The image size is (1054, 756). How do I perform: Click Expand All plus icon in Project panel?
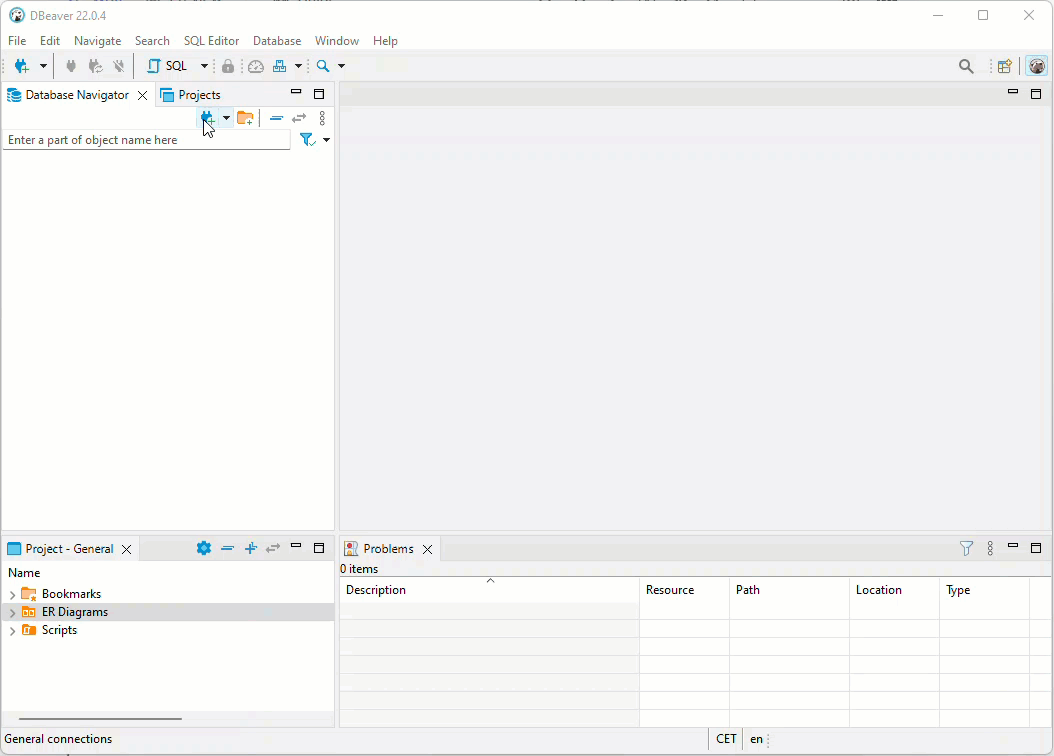(x=251, y=548)
